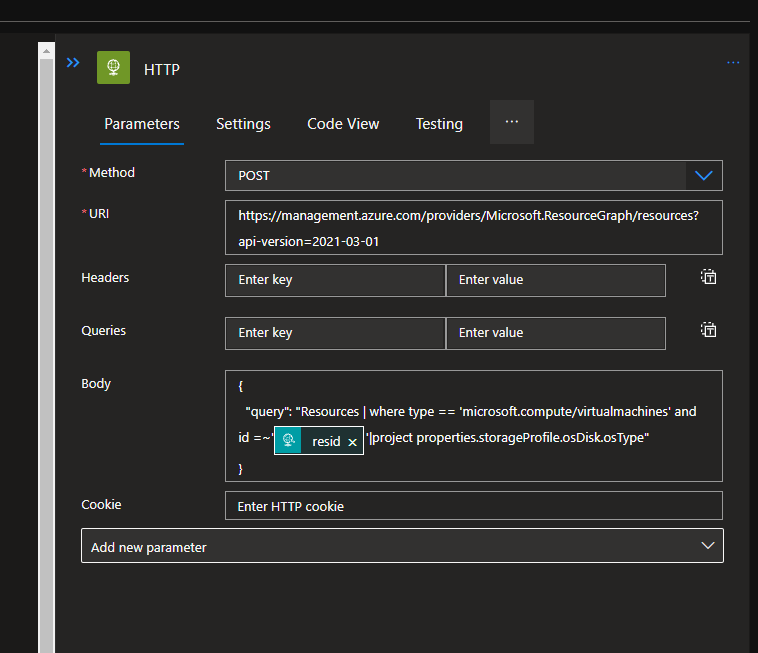Click the Headers Enter value field
This screenshot has height=653, width=758.
[556, 280]
